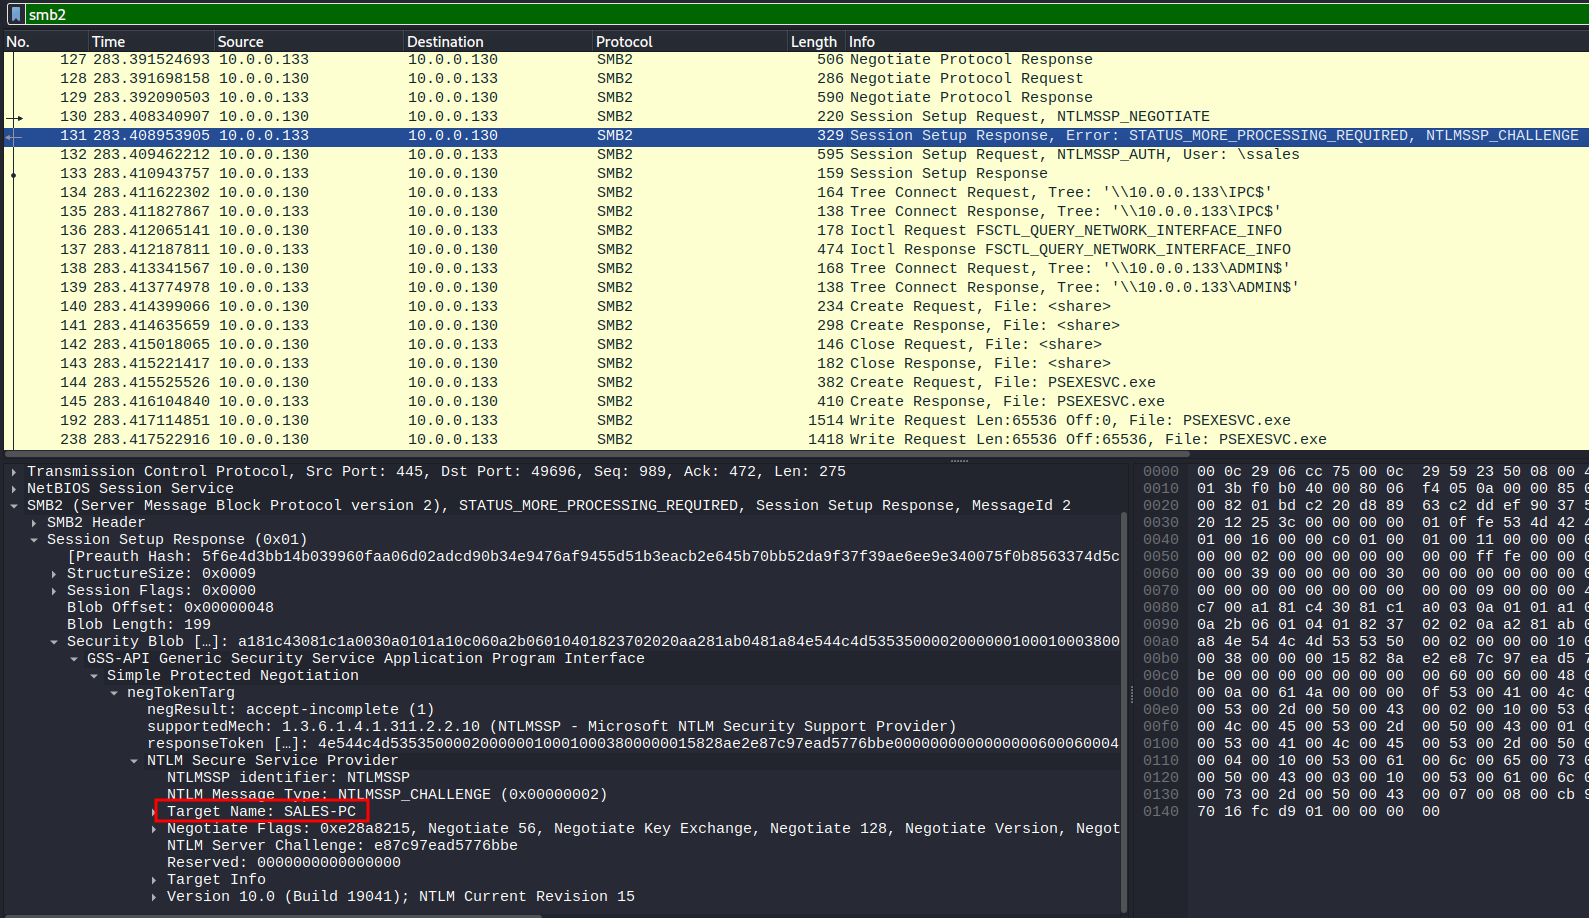Select packet 141 Create Response File <share>

point(796,326)
